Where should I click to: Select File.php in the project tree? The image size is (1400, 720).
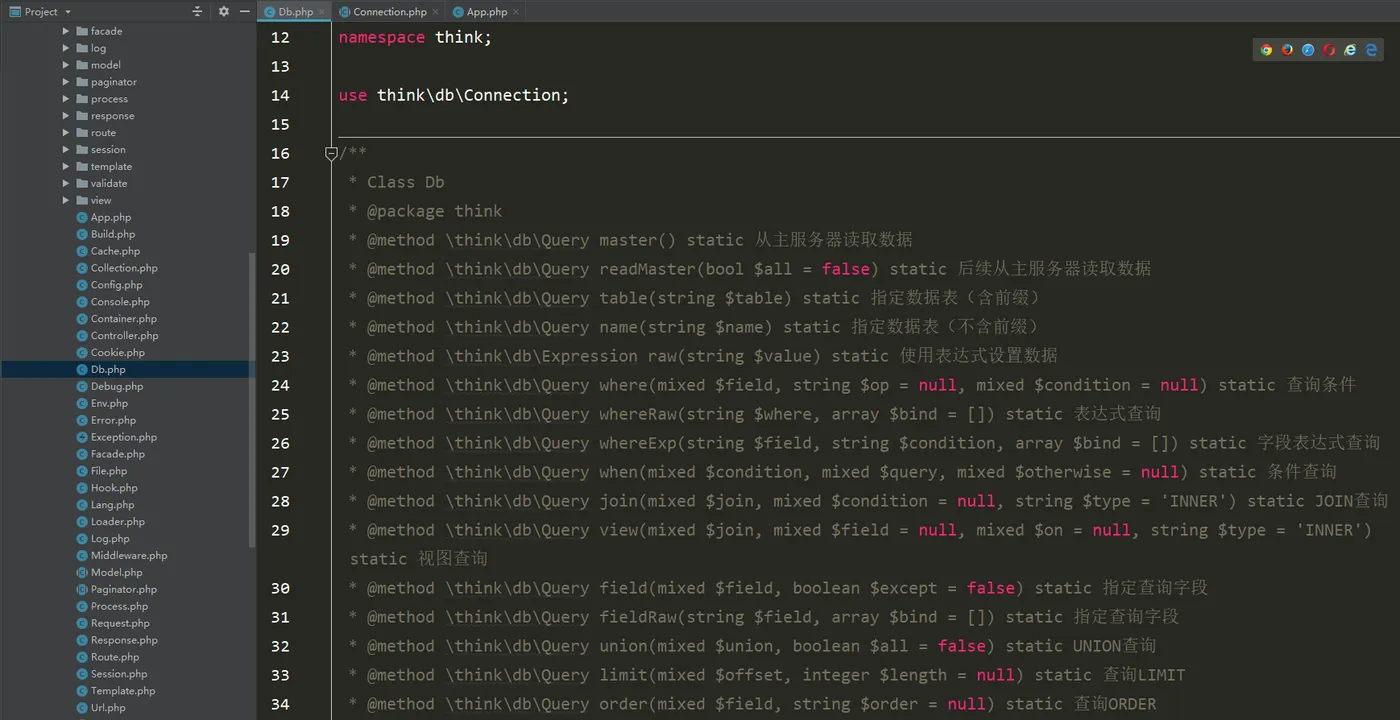point(102,471)
